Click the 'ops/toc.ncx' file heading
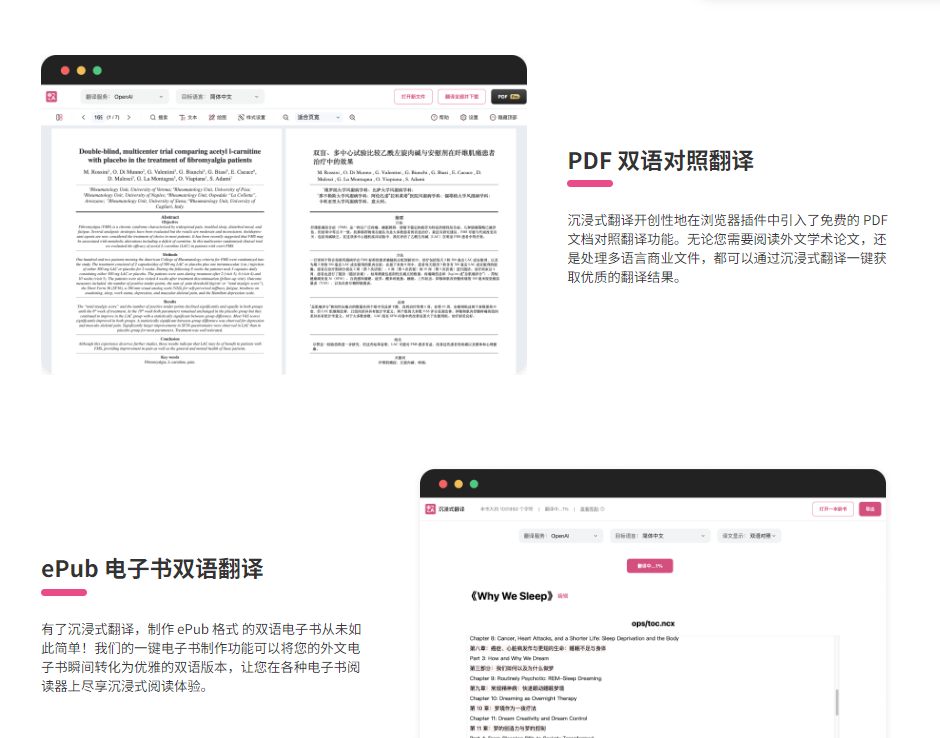The width and height of the screenshot is (940, 738). click(653, 623)
